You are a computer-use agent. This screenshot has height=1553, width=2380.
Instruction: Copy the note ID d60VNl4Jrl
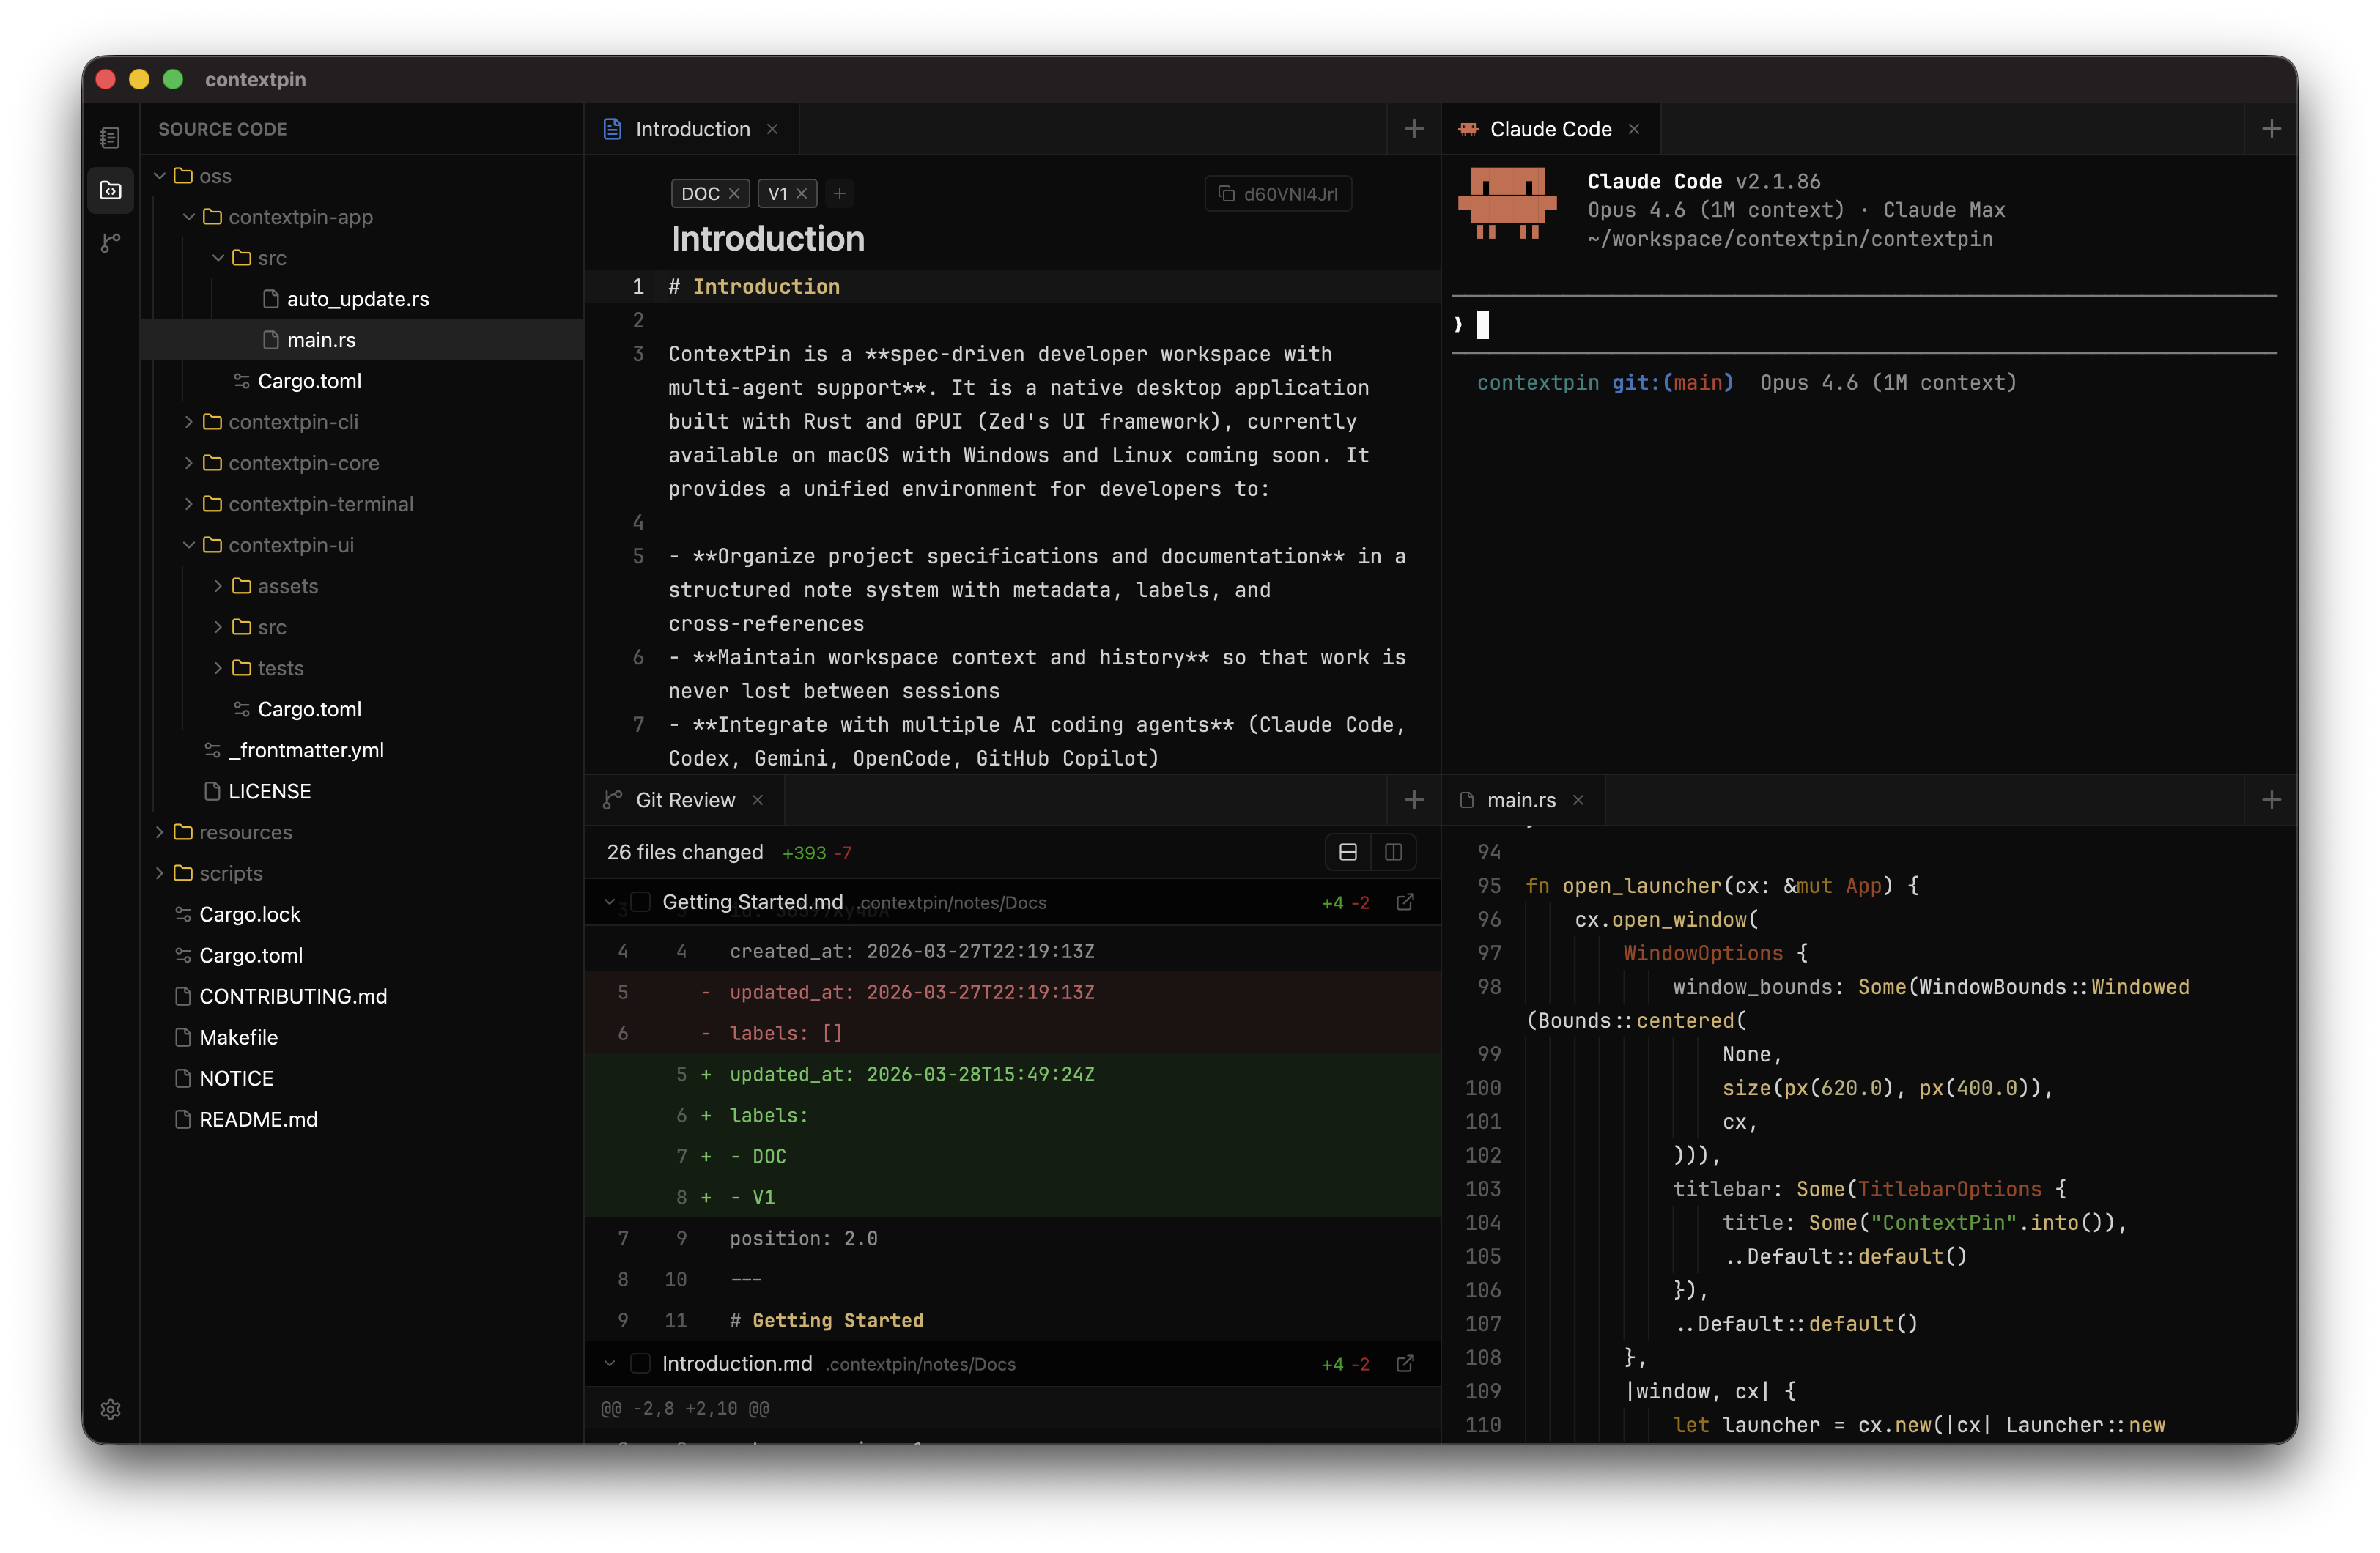tap(1278, 194)
